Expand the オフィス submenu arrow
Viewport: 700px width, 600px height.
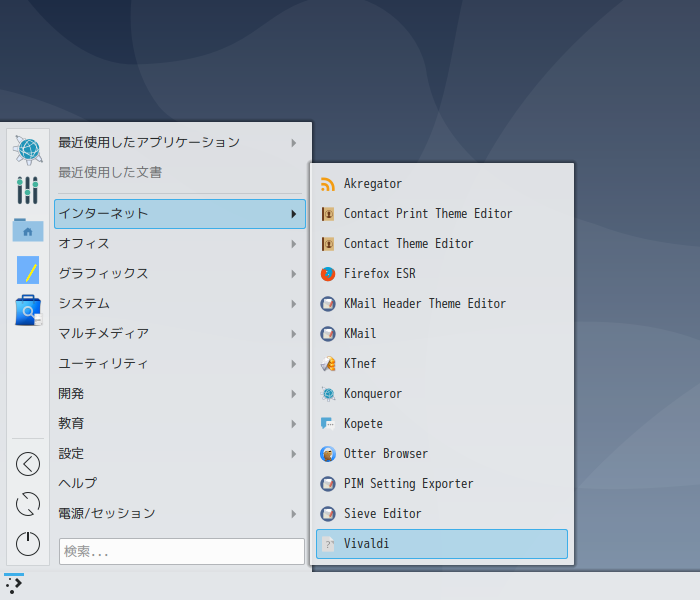(x=294, y=244)
